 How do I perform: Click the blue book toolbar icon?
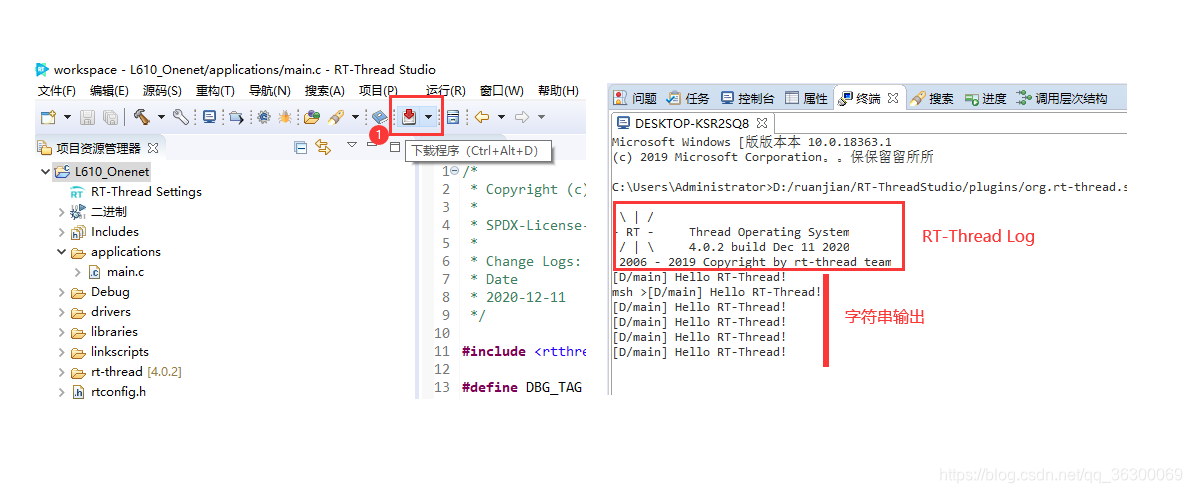pos(379,117)
